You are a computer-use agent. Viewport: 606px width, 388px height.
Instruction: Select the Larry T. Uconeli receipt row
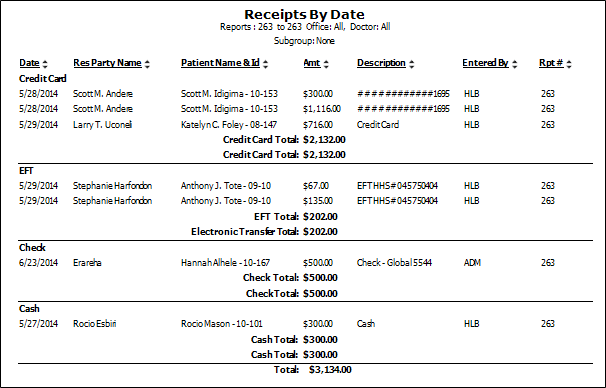tap(287, 125)
